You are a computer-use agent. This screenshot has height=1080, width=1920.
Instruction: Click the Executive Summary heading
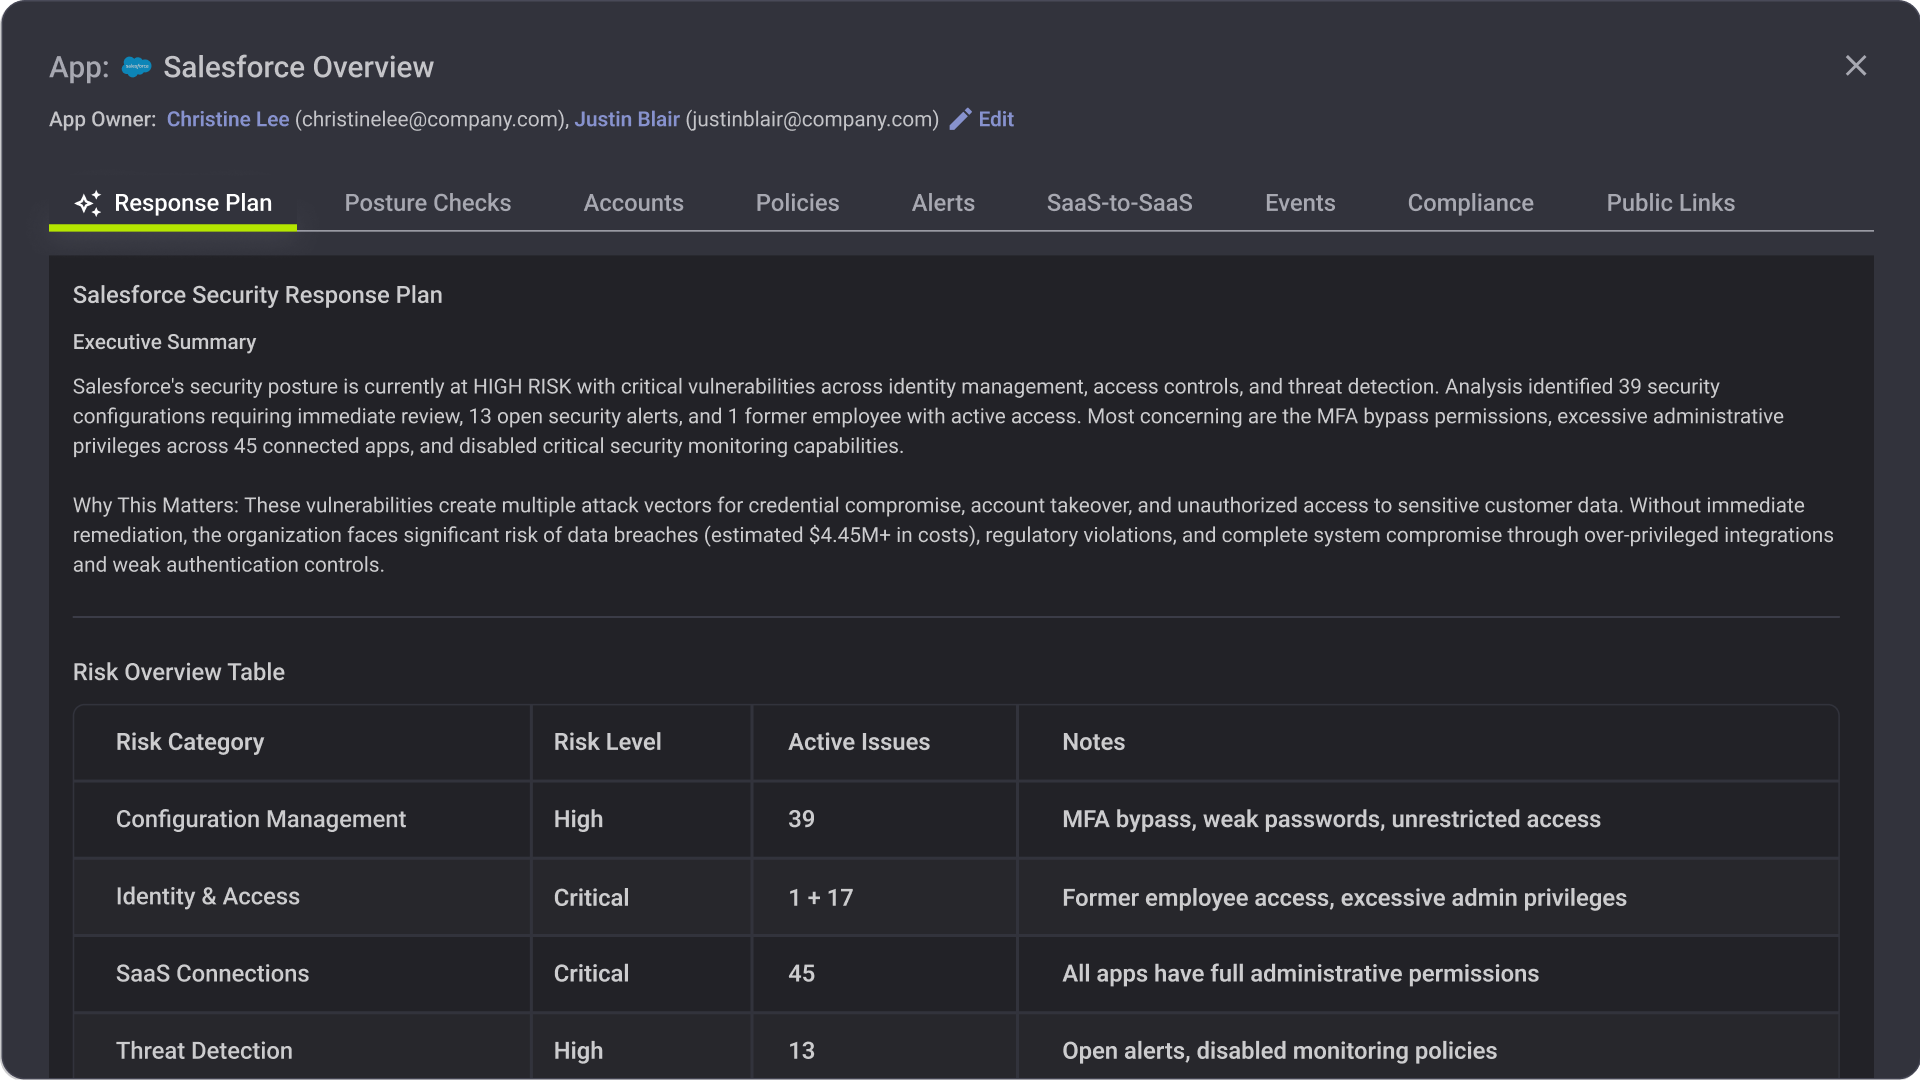[165, 342]
